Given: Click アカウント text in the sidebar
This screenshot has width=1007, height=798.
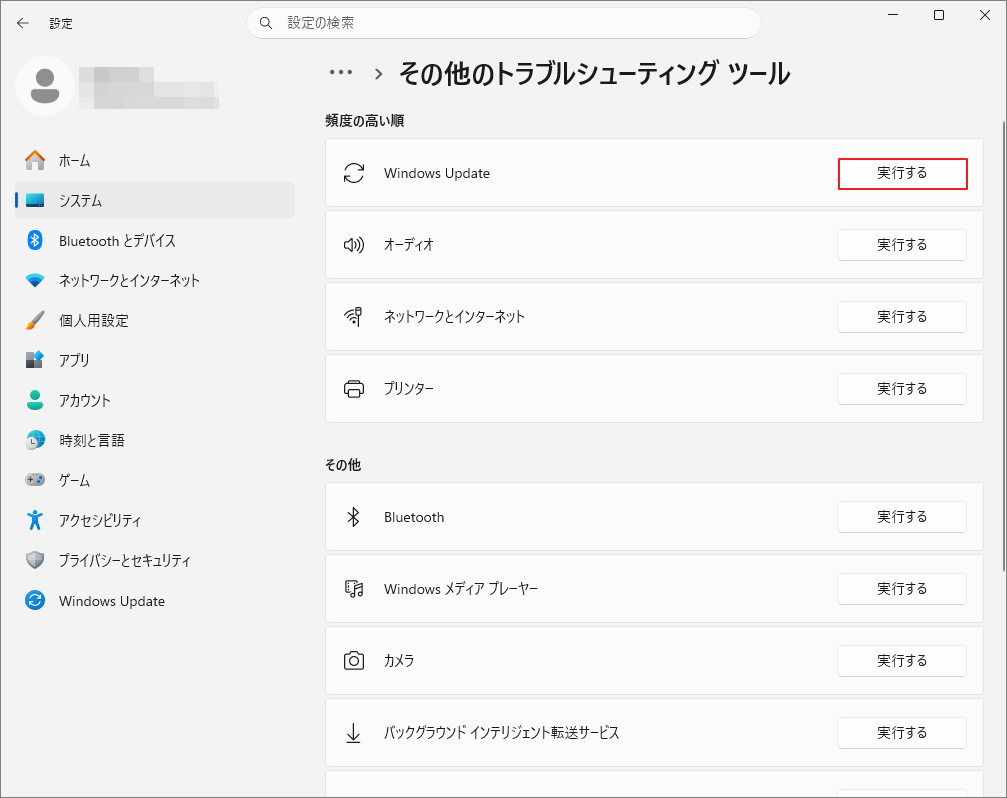Looking at the screenshot, I should [x=85, y=401].
